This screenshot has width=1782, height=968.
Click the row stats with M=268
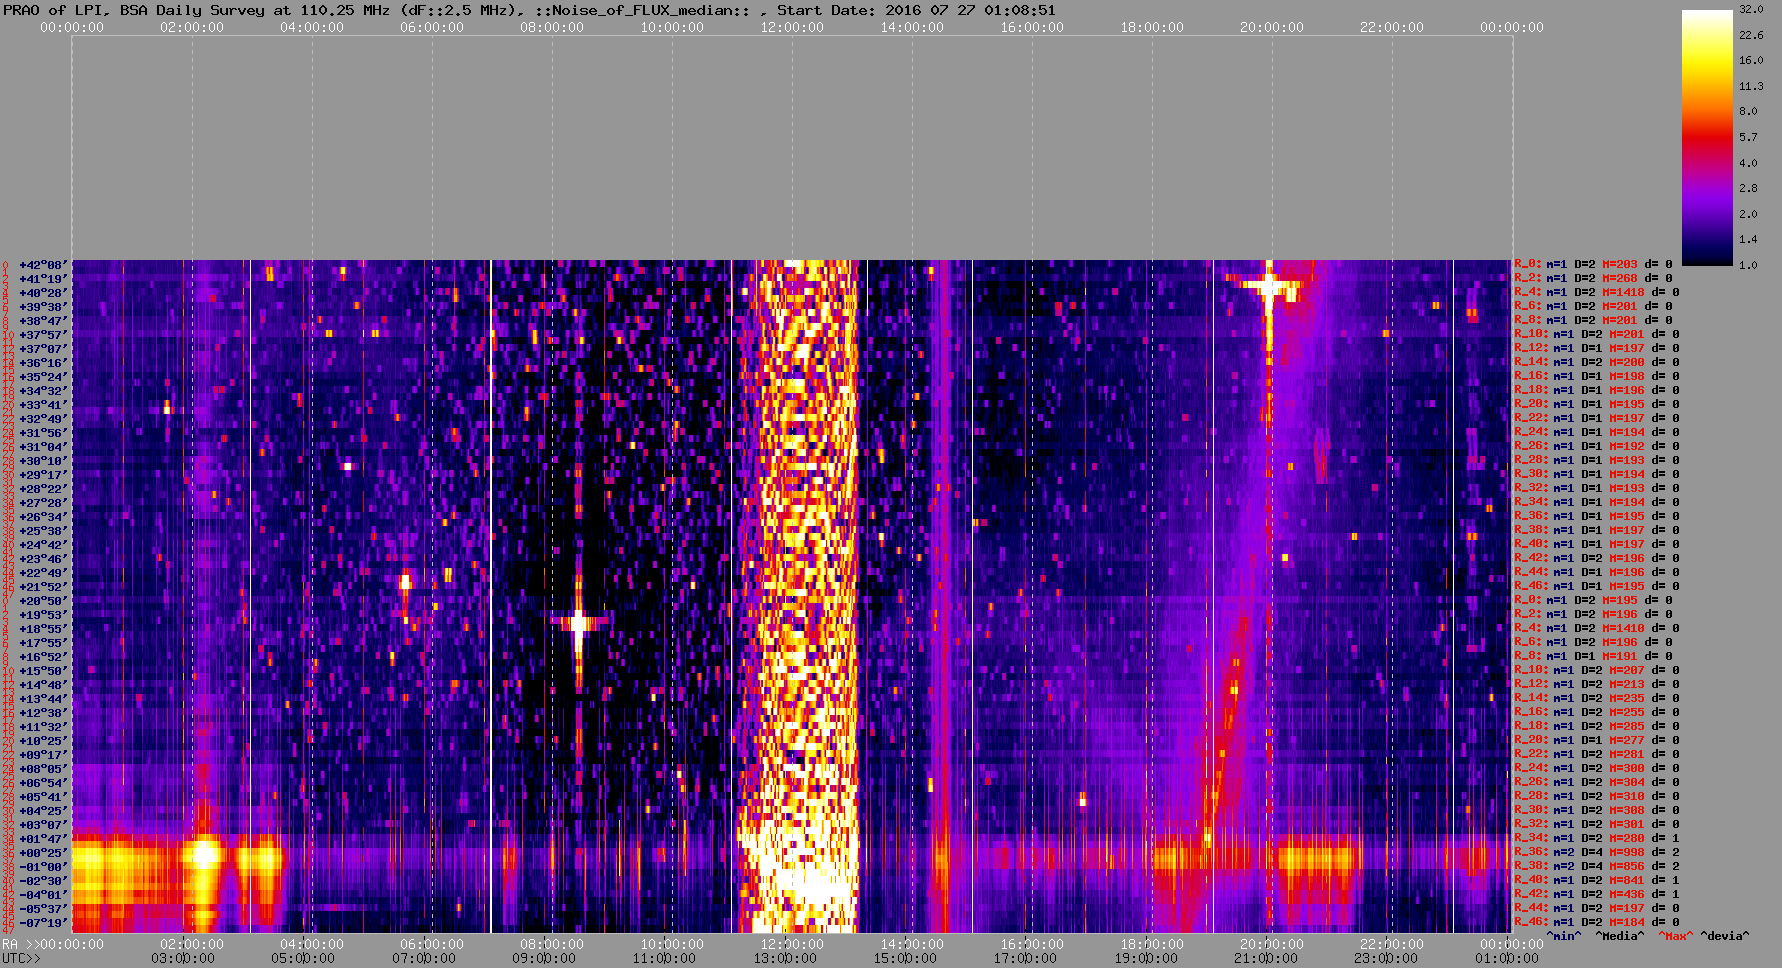(1593, 279)
